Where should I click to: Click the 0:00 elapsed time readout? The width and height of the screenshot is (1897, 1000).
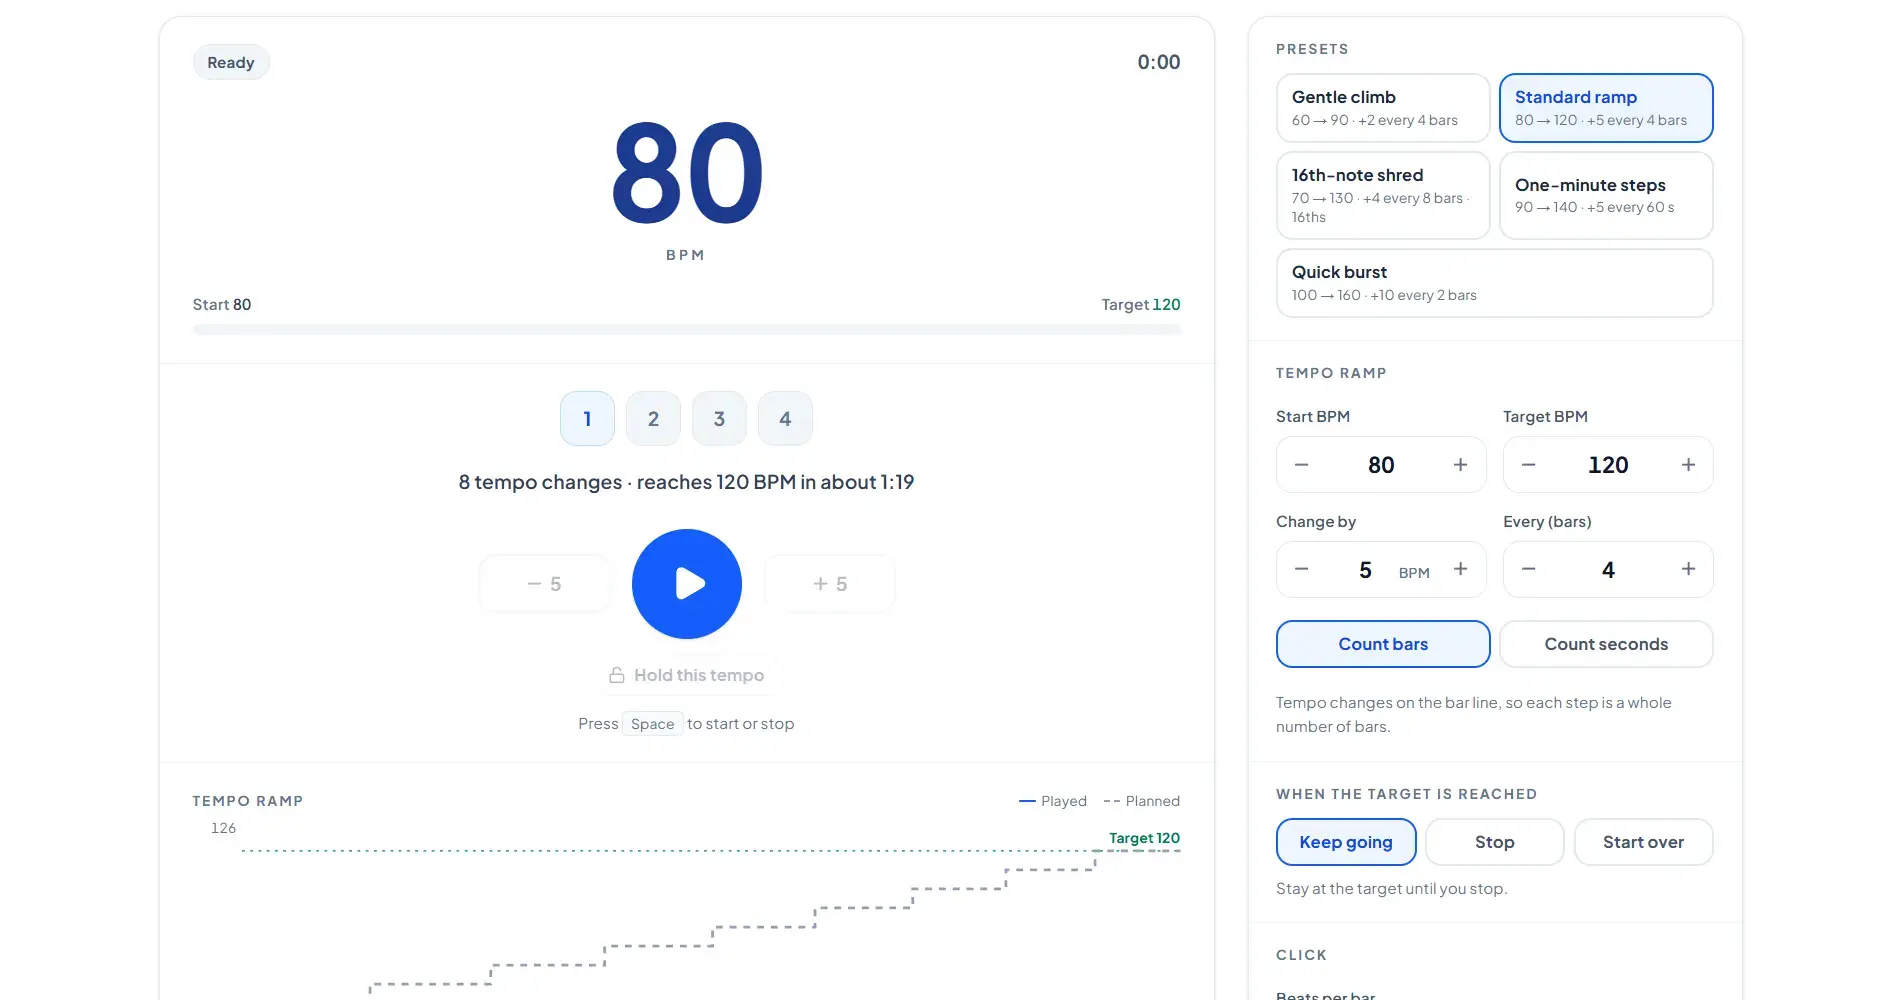pos(1159,62)
